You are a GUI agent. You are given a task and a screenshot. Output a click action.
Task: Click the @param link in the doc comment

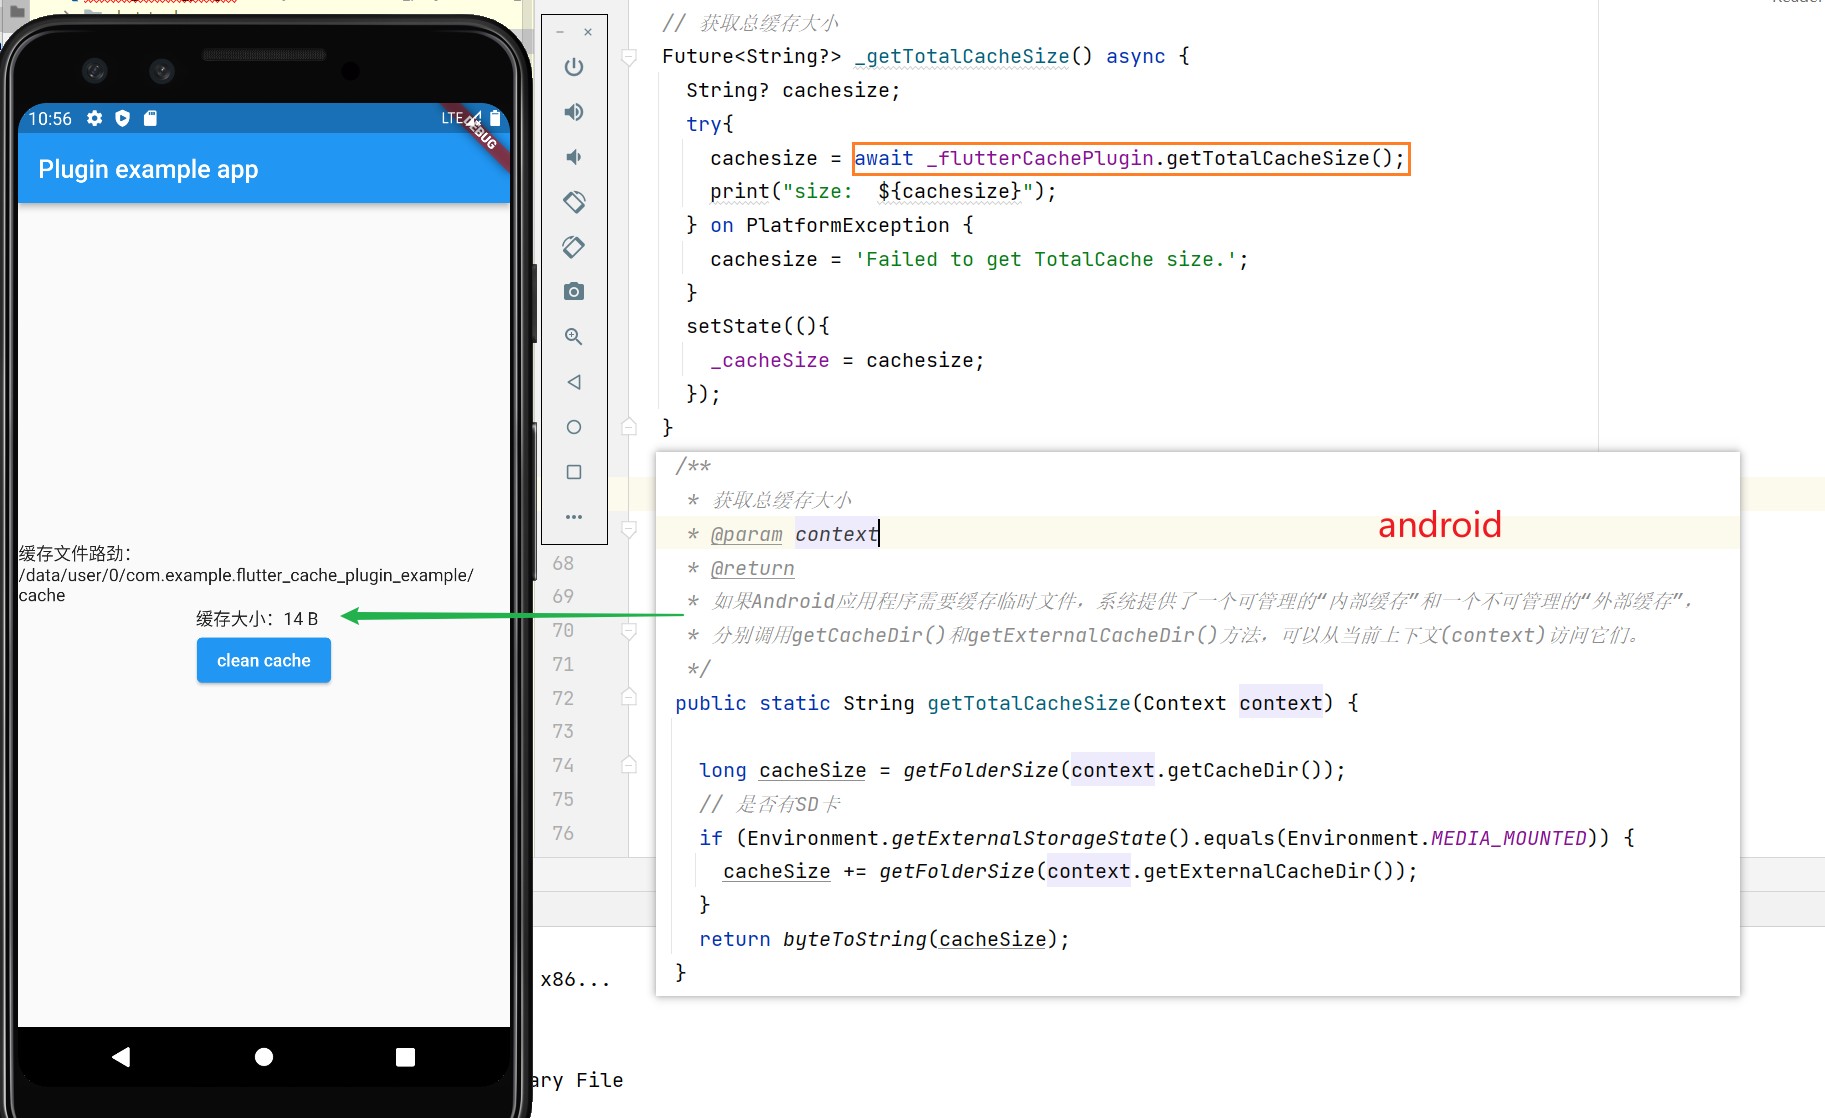(x=745, y=534)
